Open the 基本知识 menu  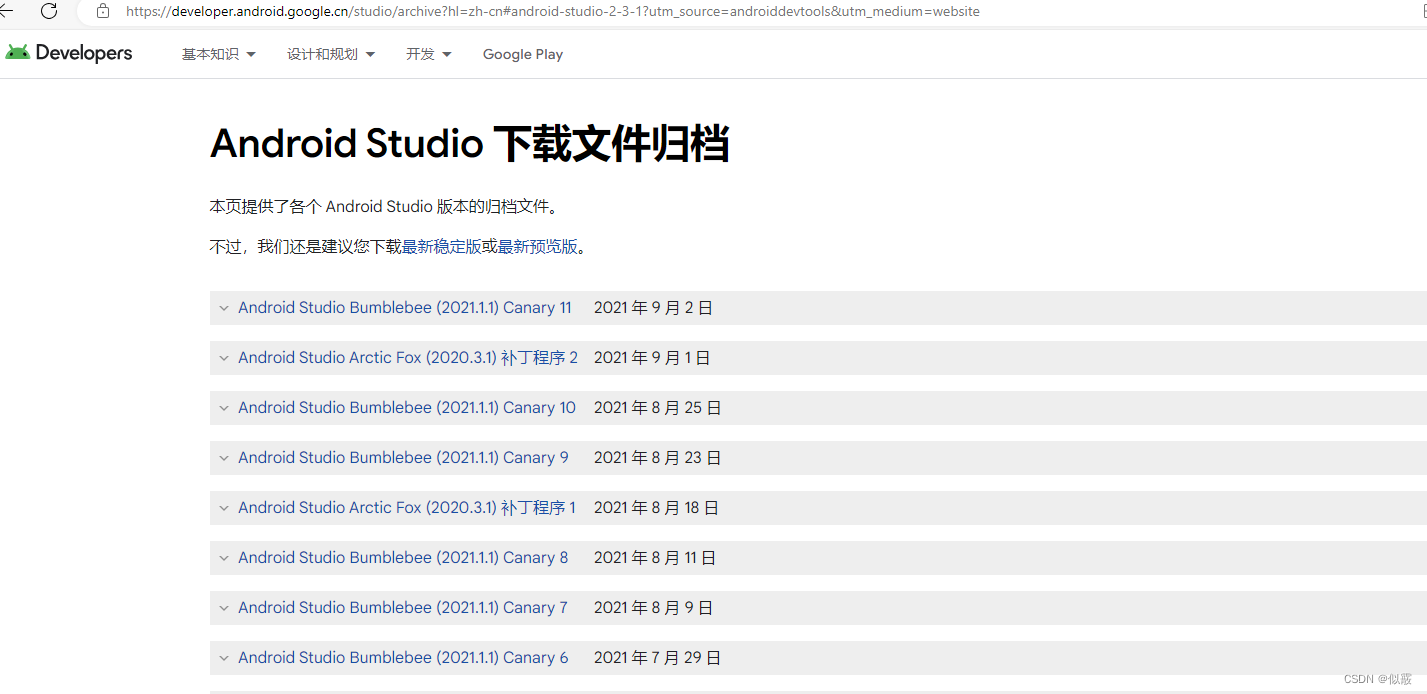click(x=219, y=54)
